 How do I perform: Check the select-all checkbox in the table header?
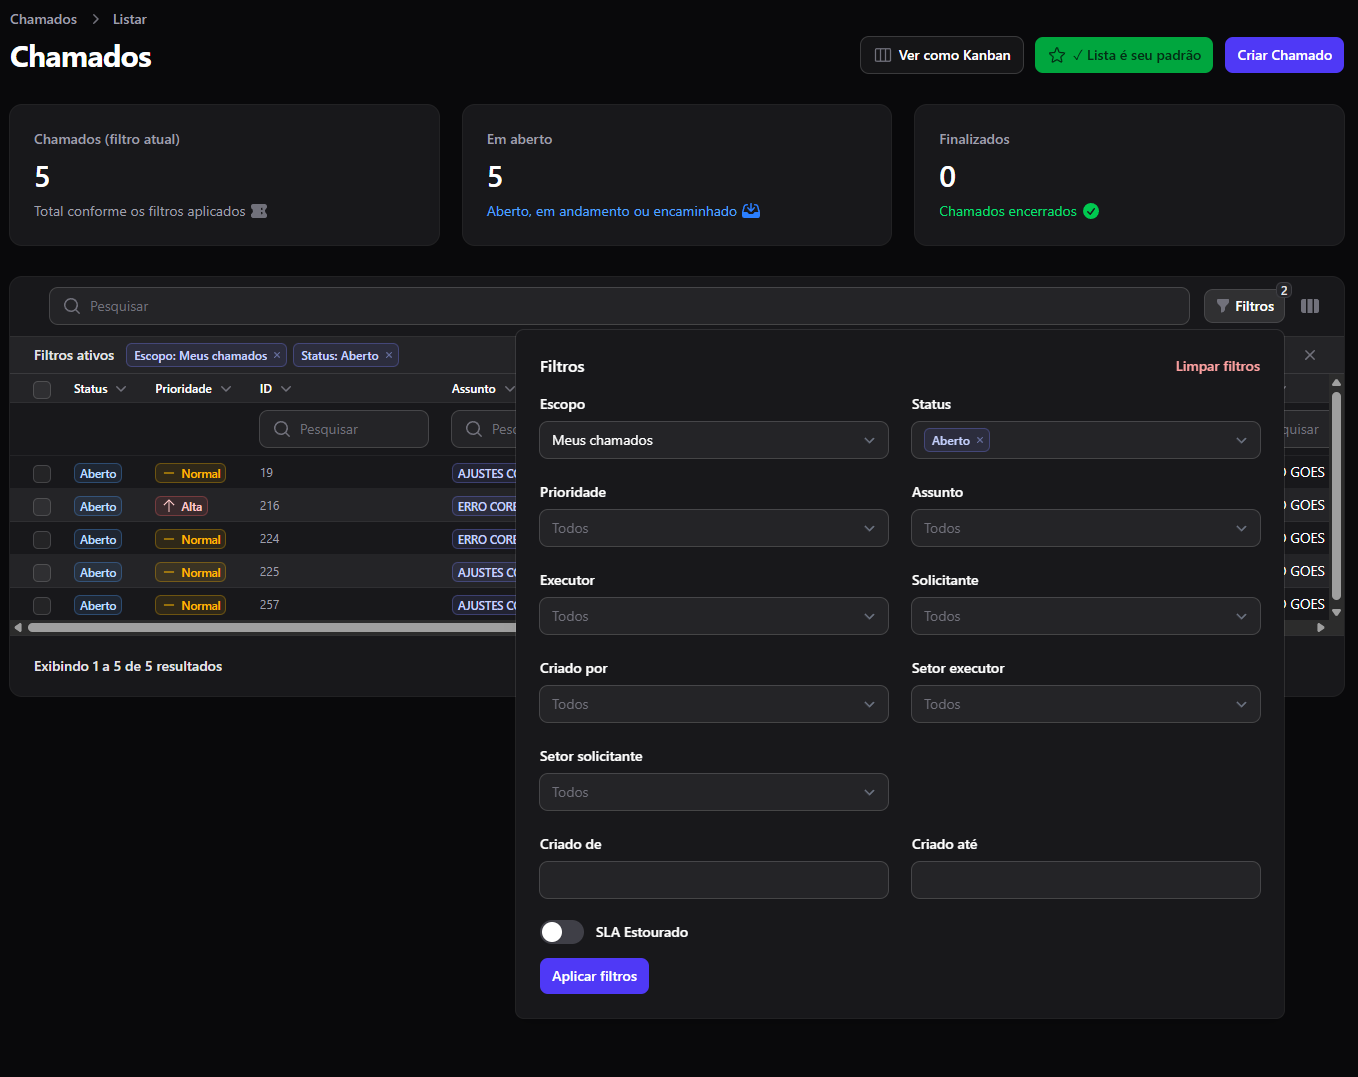(42, 389)
